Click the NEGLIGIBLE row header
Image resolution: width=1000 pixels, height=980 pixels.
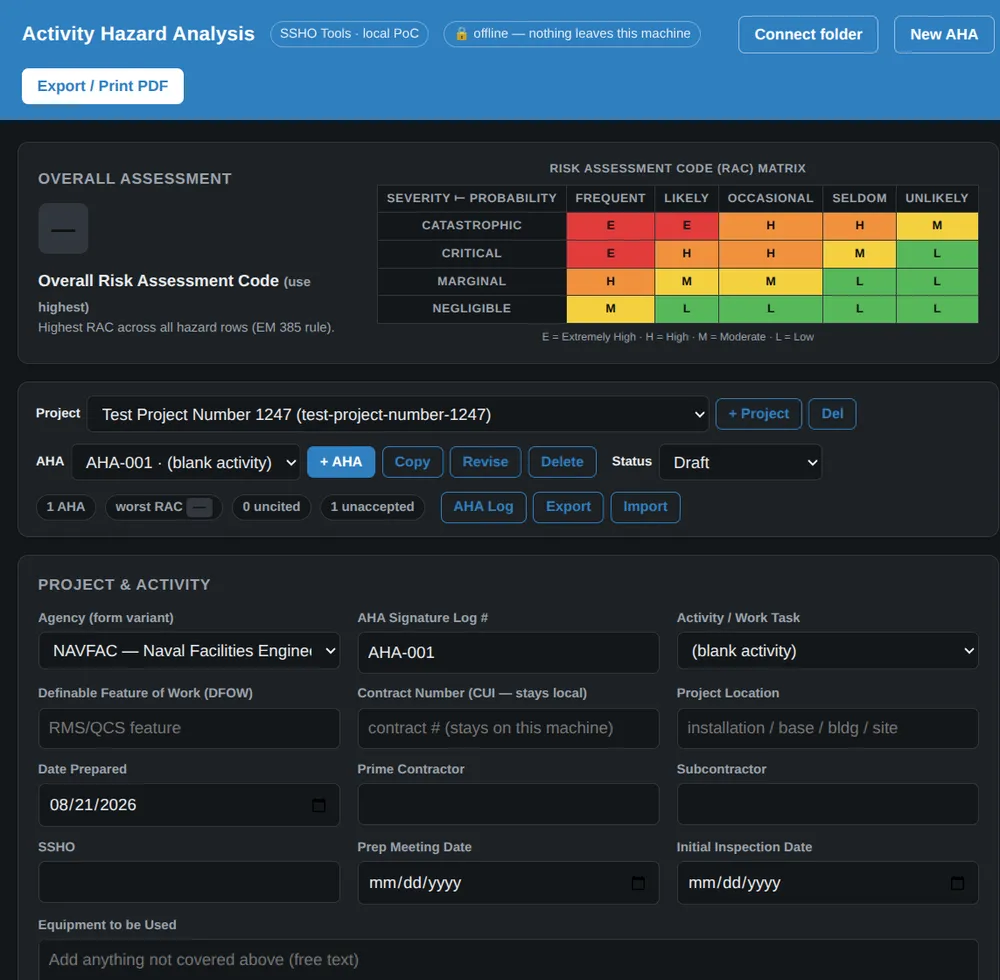click(x=472, y=309)
